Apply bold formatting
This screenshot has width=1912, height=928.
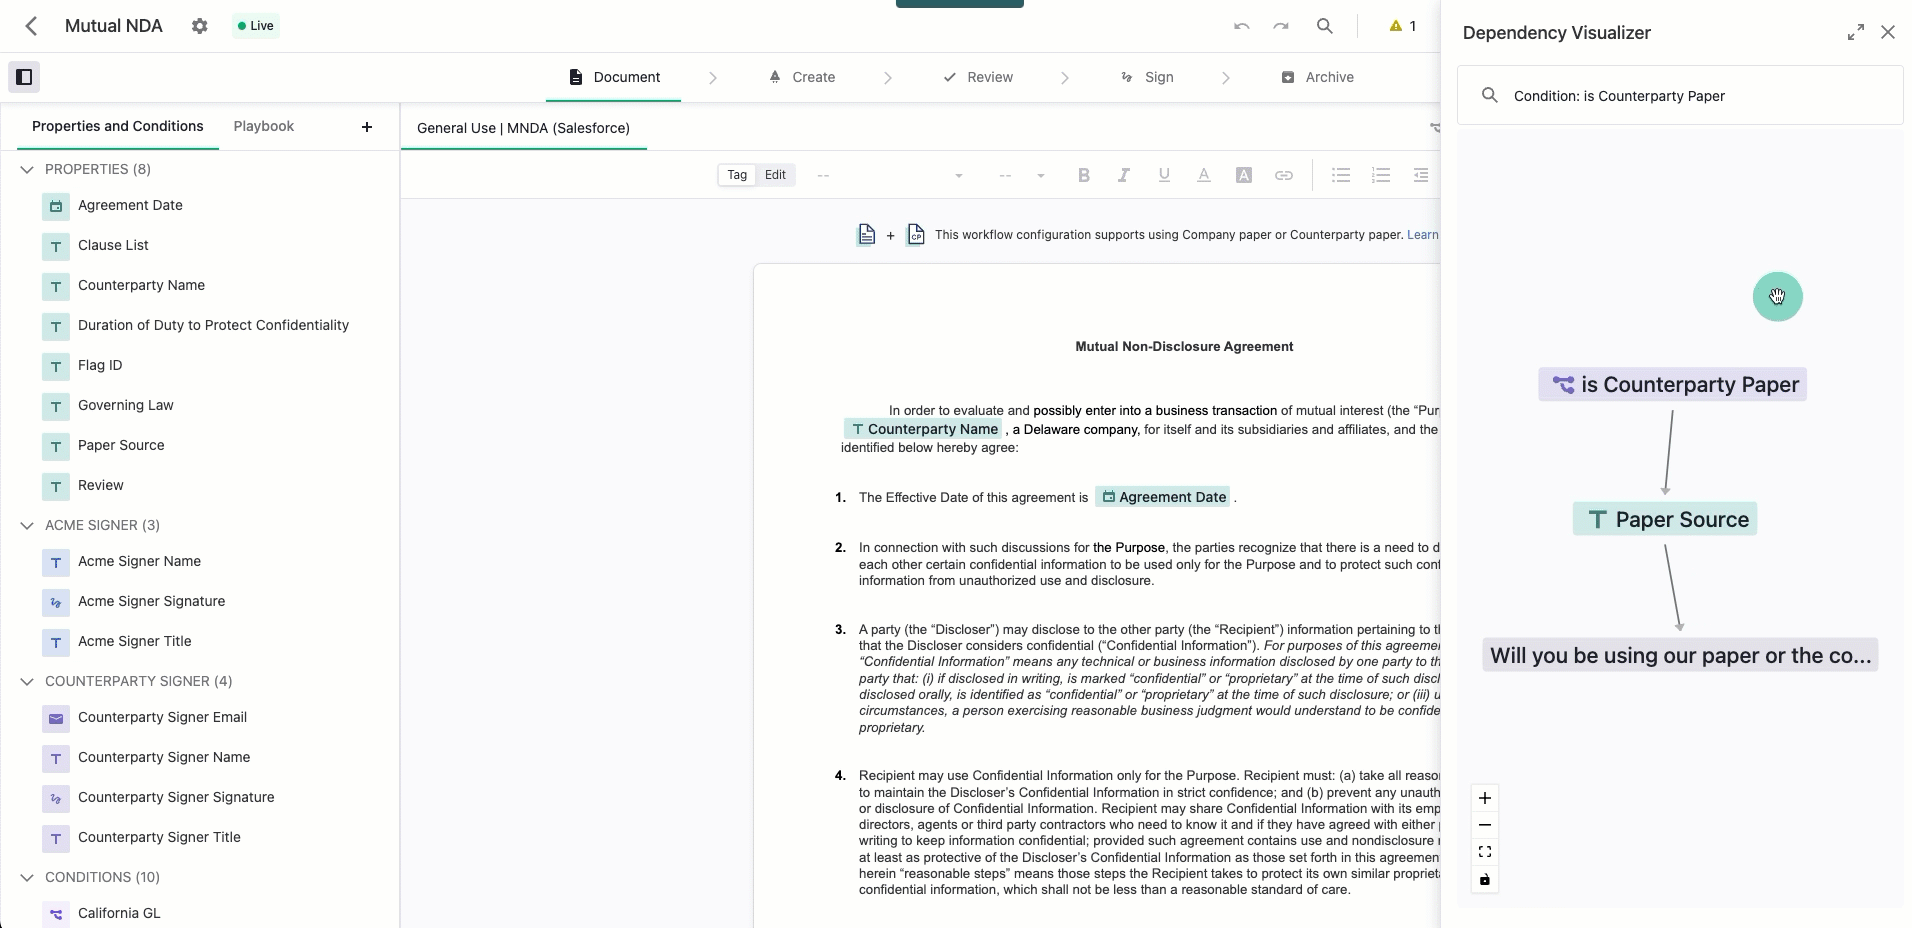(1084, 175)
